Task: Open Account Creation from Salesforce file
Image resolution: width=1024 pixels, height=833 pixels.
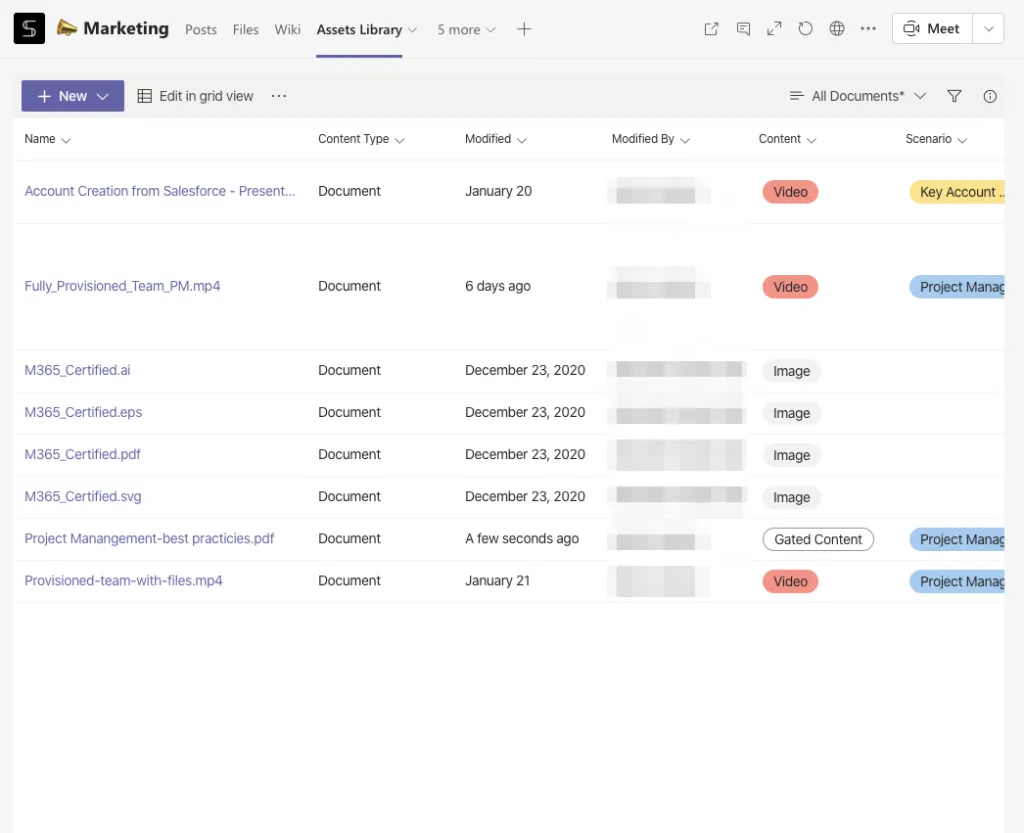Action: (x=159, y=191)
